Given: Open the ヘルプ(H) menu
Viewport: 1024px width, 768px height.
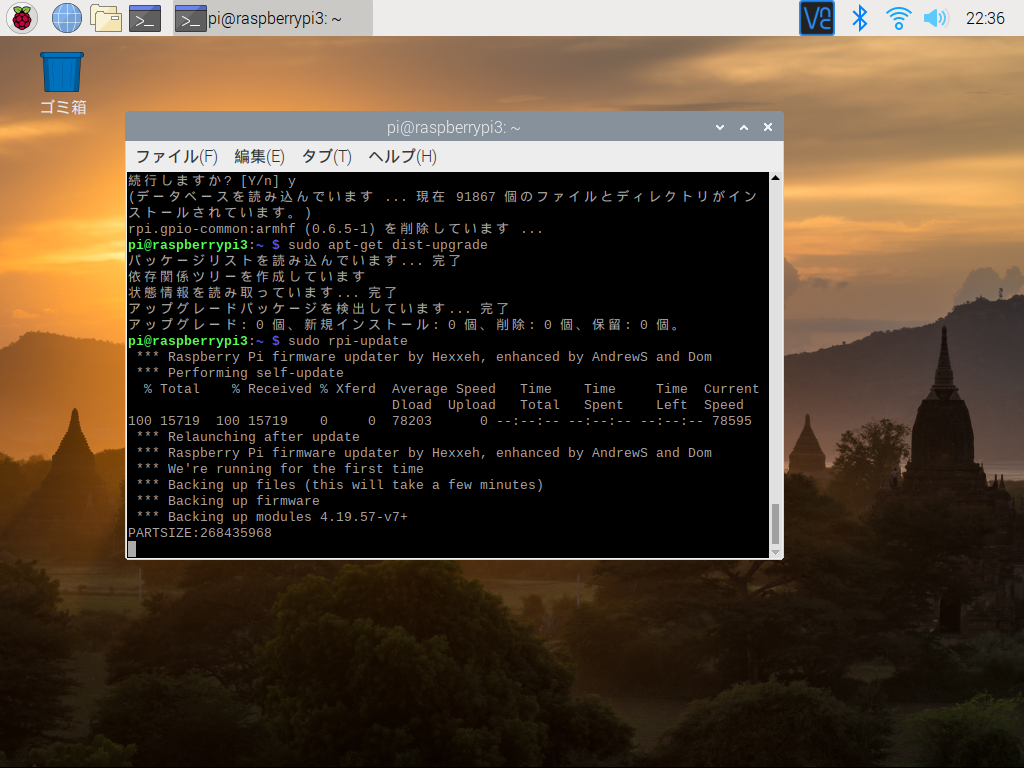Looking at the screenshot, I should point(402,157).
